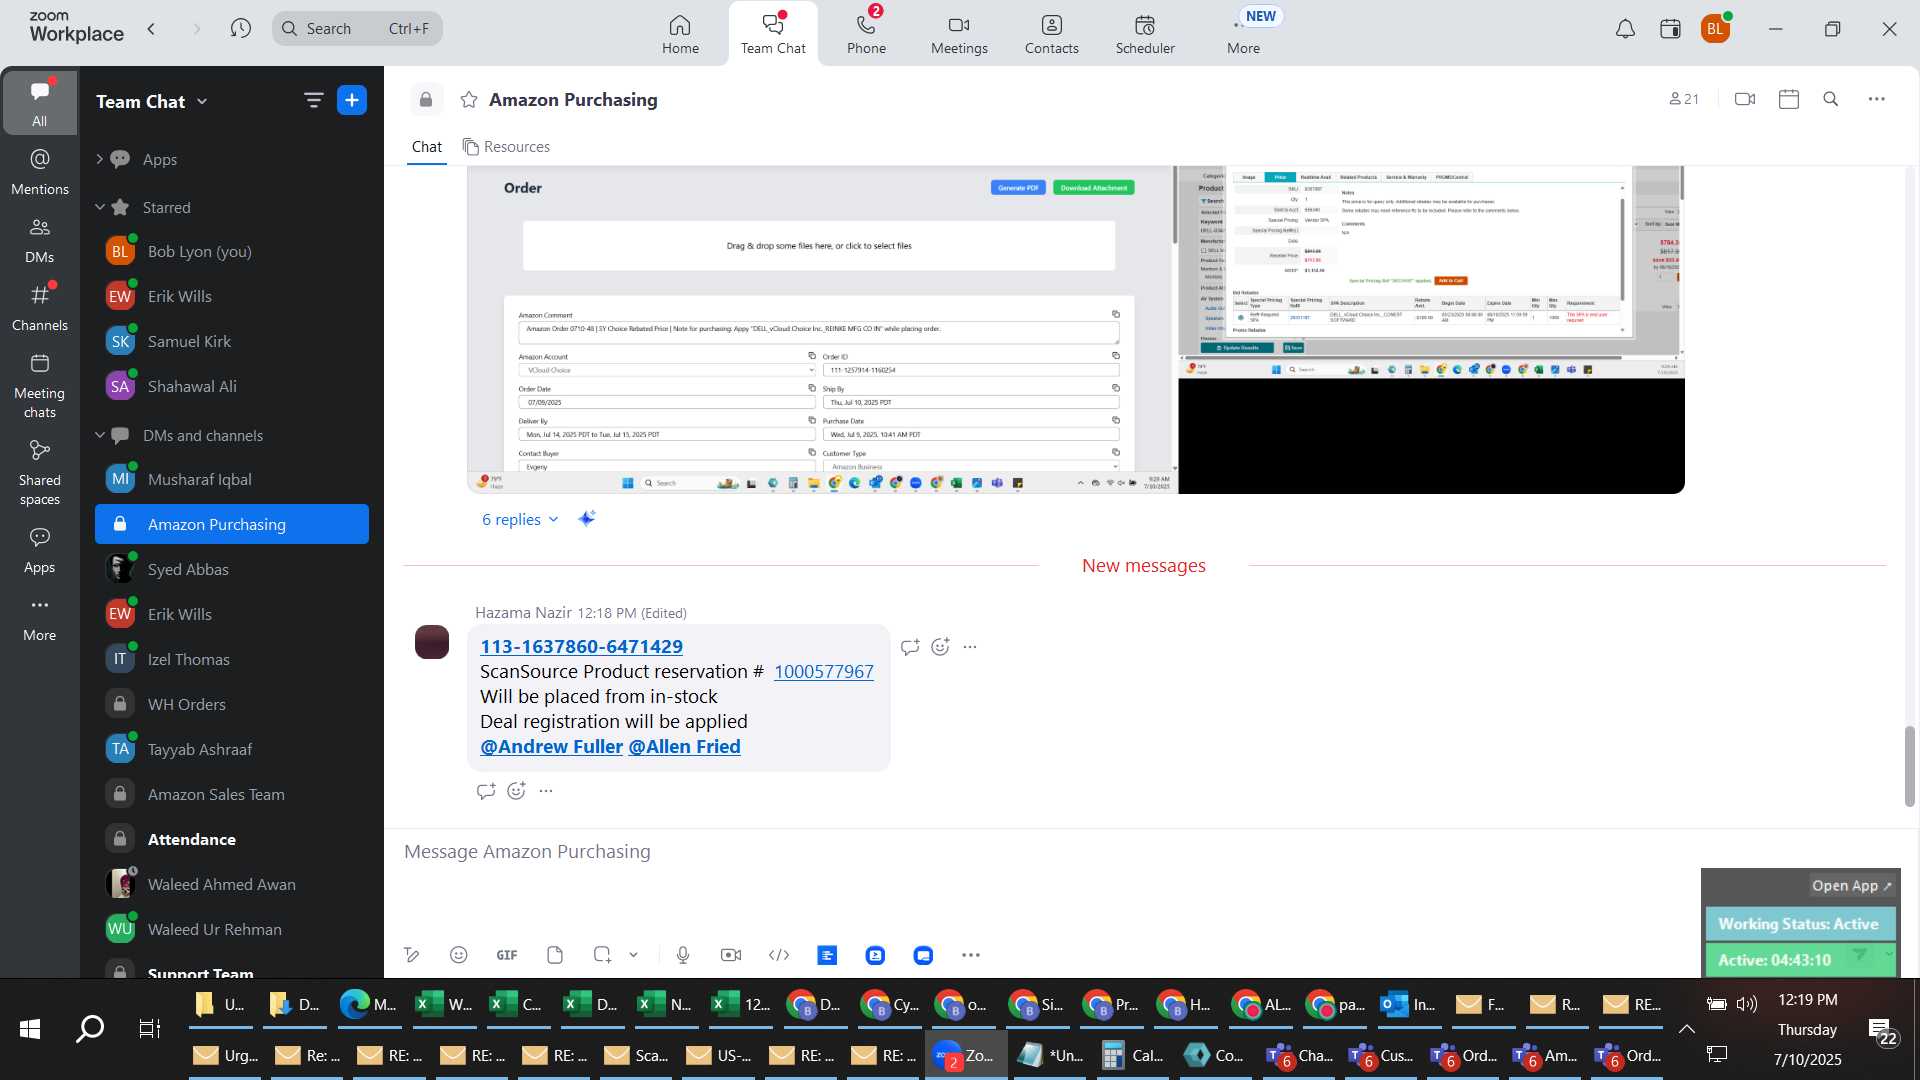
Task: Insert a GIF in composer
Action: 507,955
